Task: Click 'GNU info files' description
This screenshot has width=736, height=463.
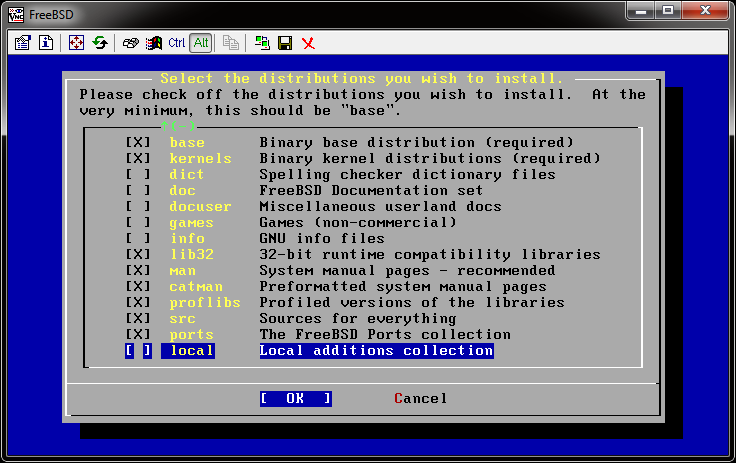Action: [322, 238]
